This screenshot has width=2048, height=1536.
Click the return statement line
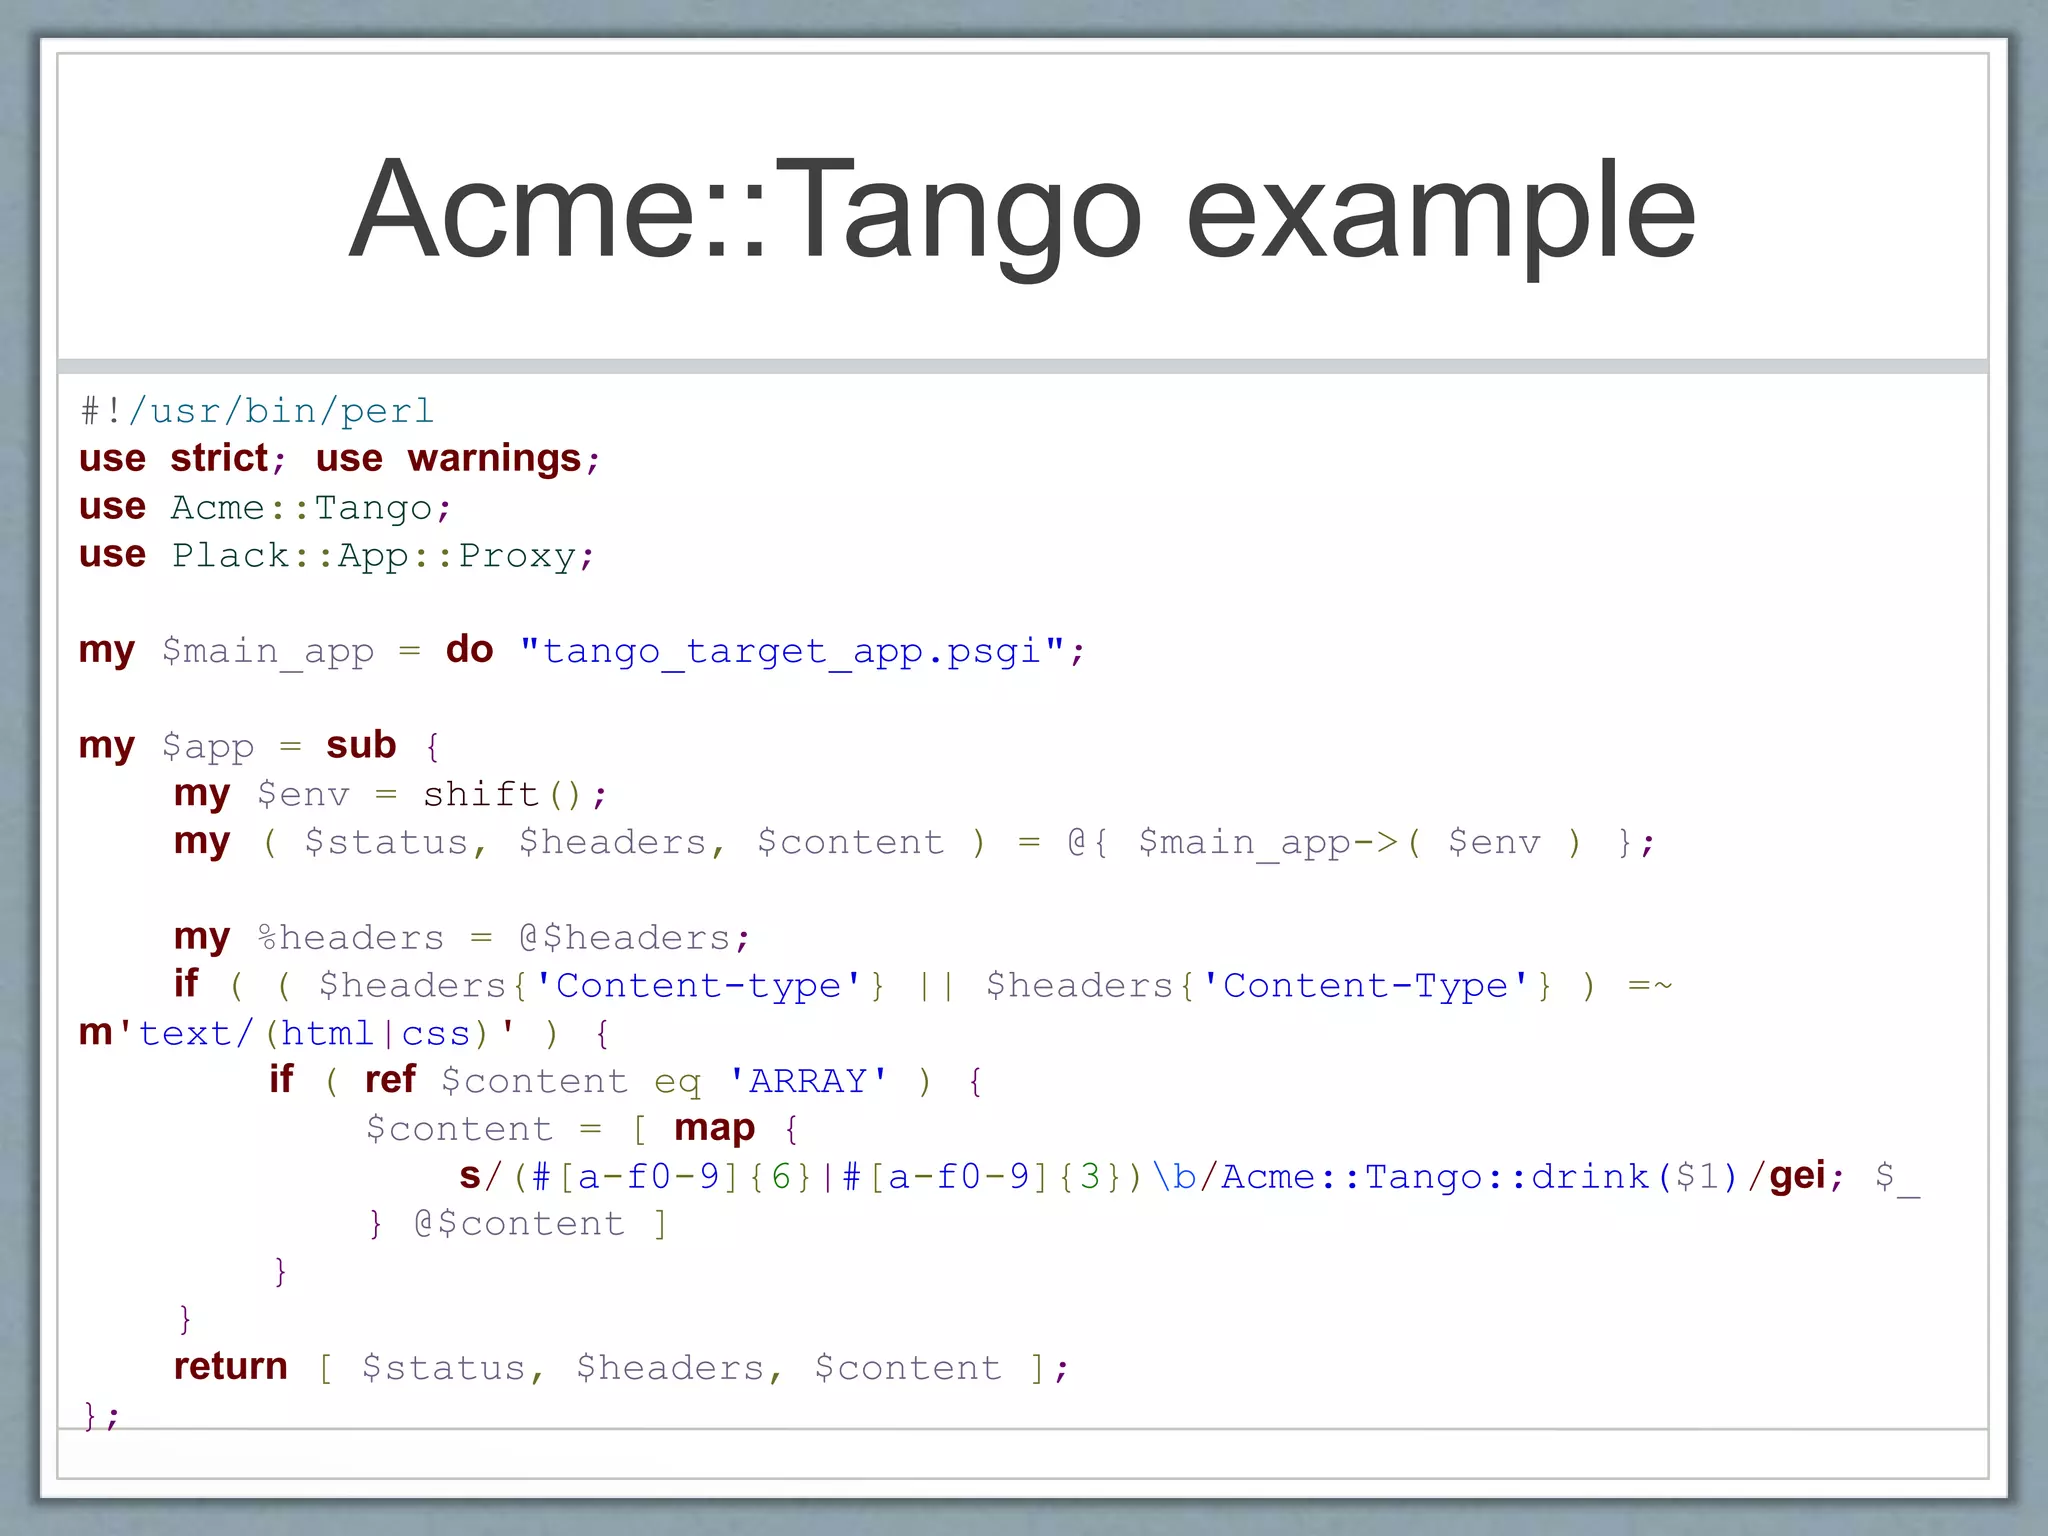(x=622, y=1367)
